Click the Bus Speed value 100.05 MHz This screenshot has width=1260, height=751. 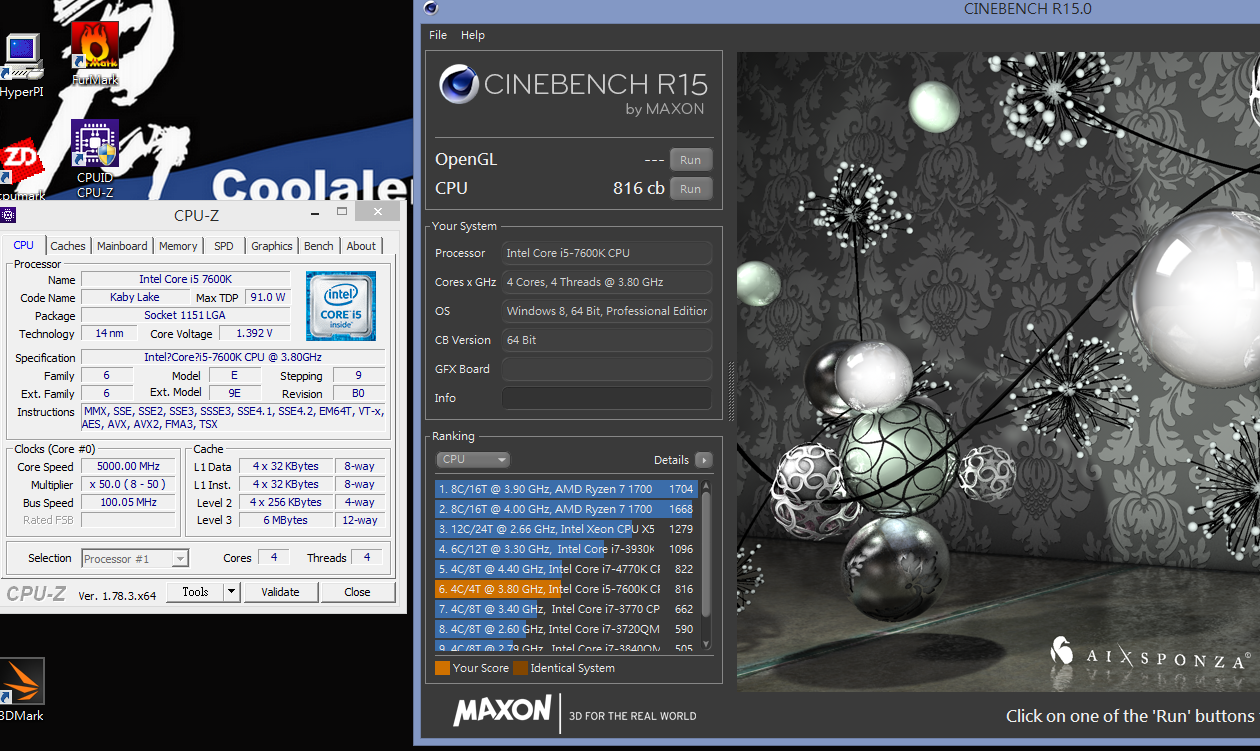click(129, 503)
